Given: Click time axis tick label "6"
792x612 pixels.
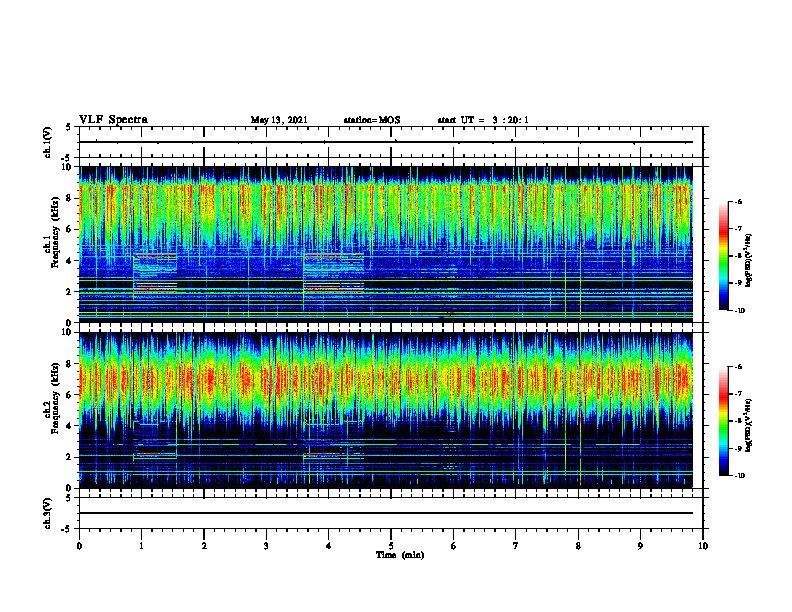Looking at the screenshot, I should tap(454, 546).
